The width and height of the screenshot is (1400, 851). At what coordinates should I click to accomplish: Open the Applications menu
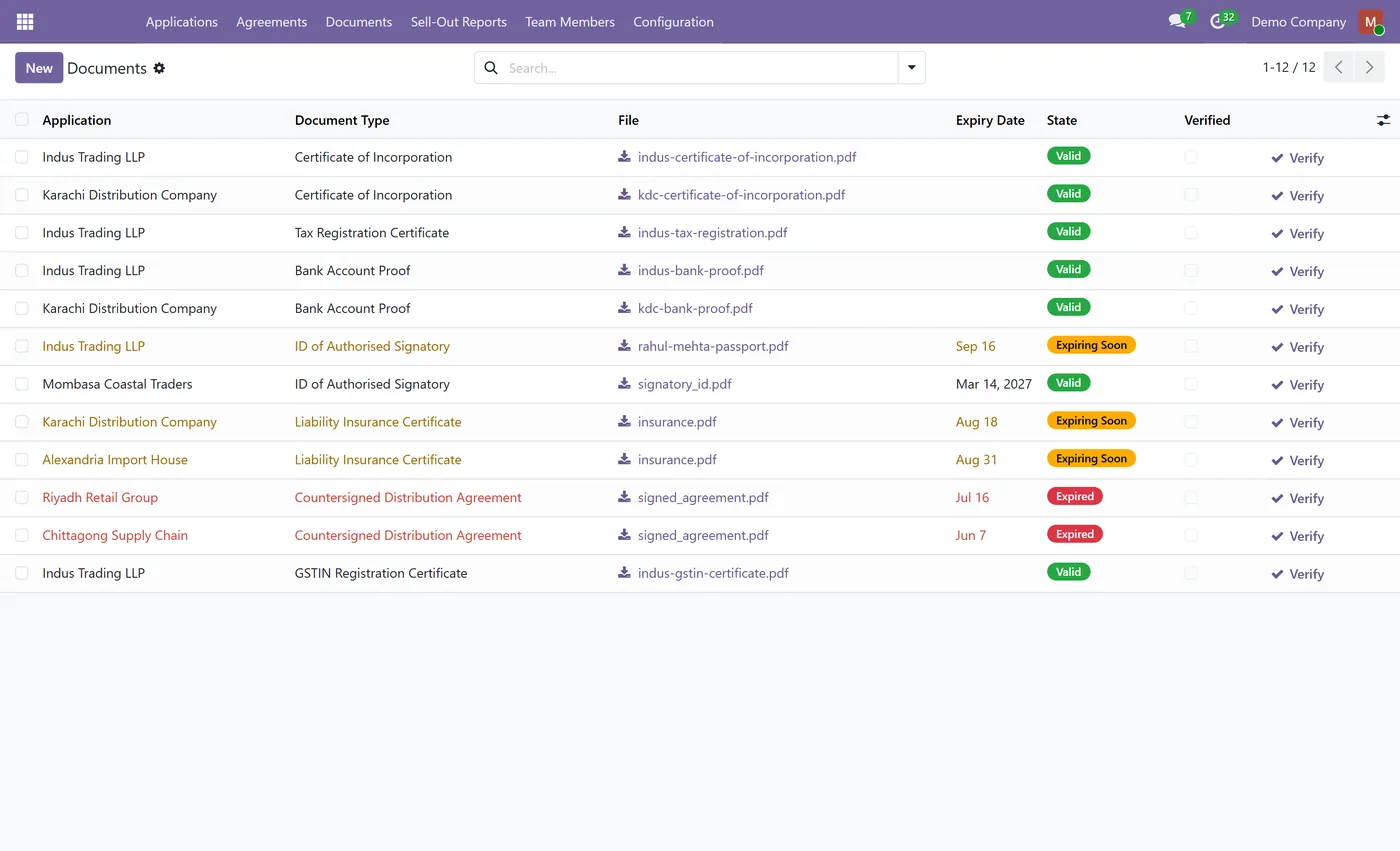point(182,21)
